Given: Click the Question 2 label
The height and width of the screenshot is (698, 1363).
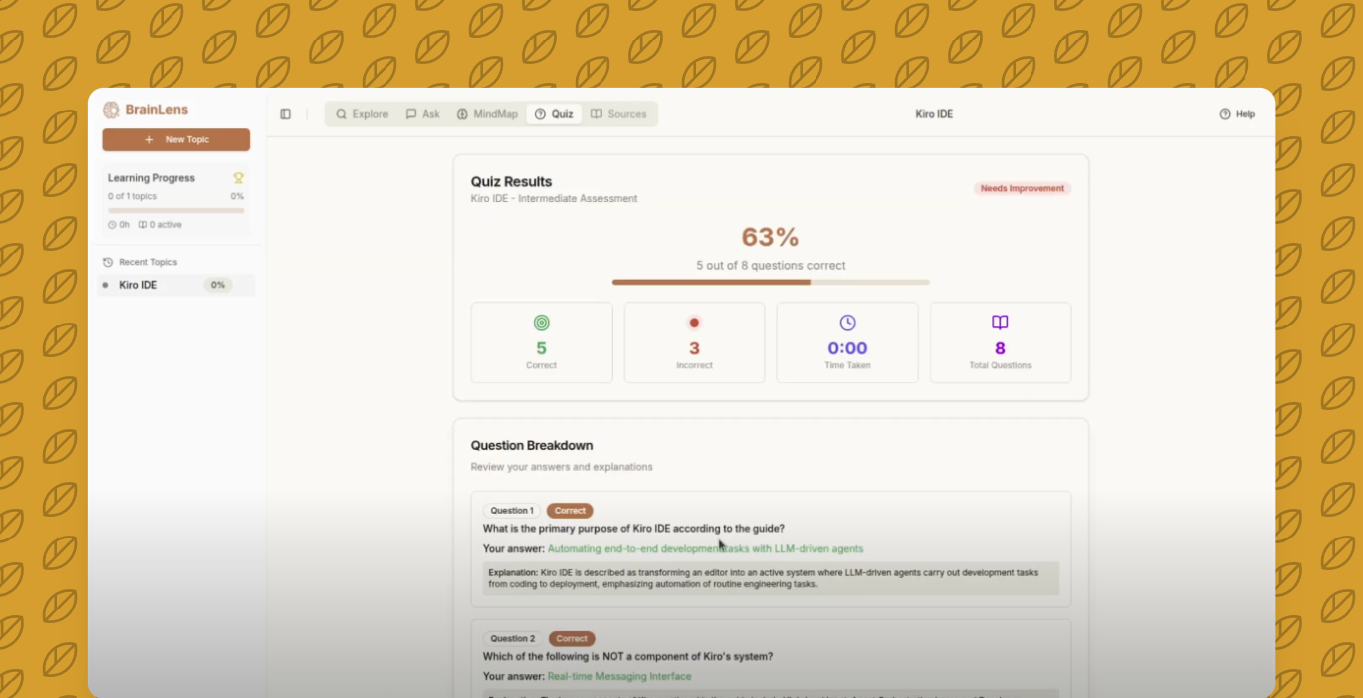Looking at the screenshot, I should point(512,638).
